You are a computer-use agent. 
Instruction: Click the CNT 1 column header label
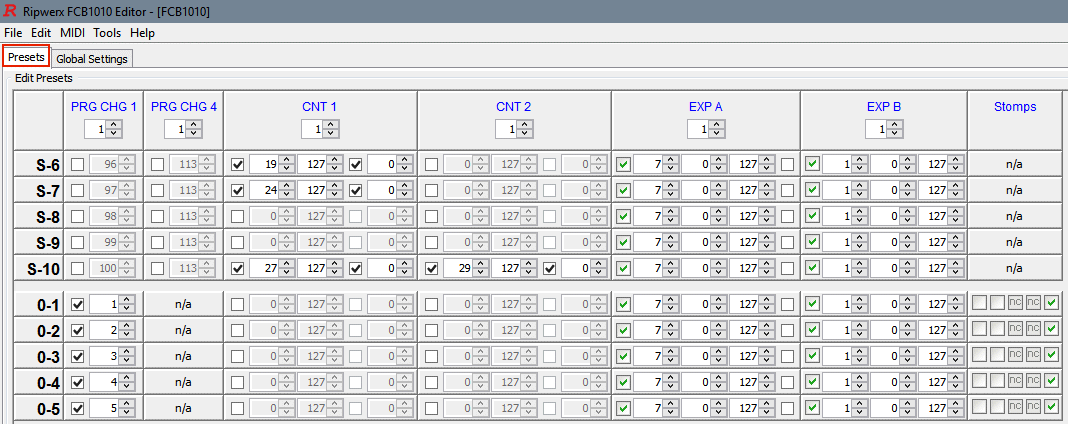pyautogui.click(x=319, y=107)
